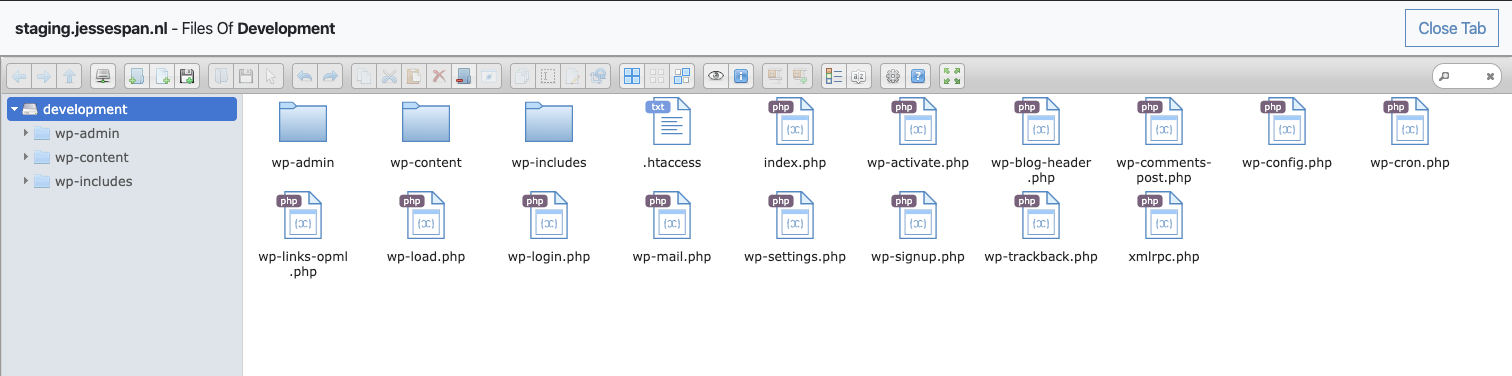Go up to parent folder
This screenshot has height=376, width=1512.
[69, 75]
